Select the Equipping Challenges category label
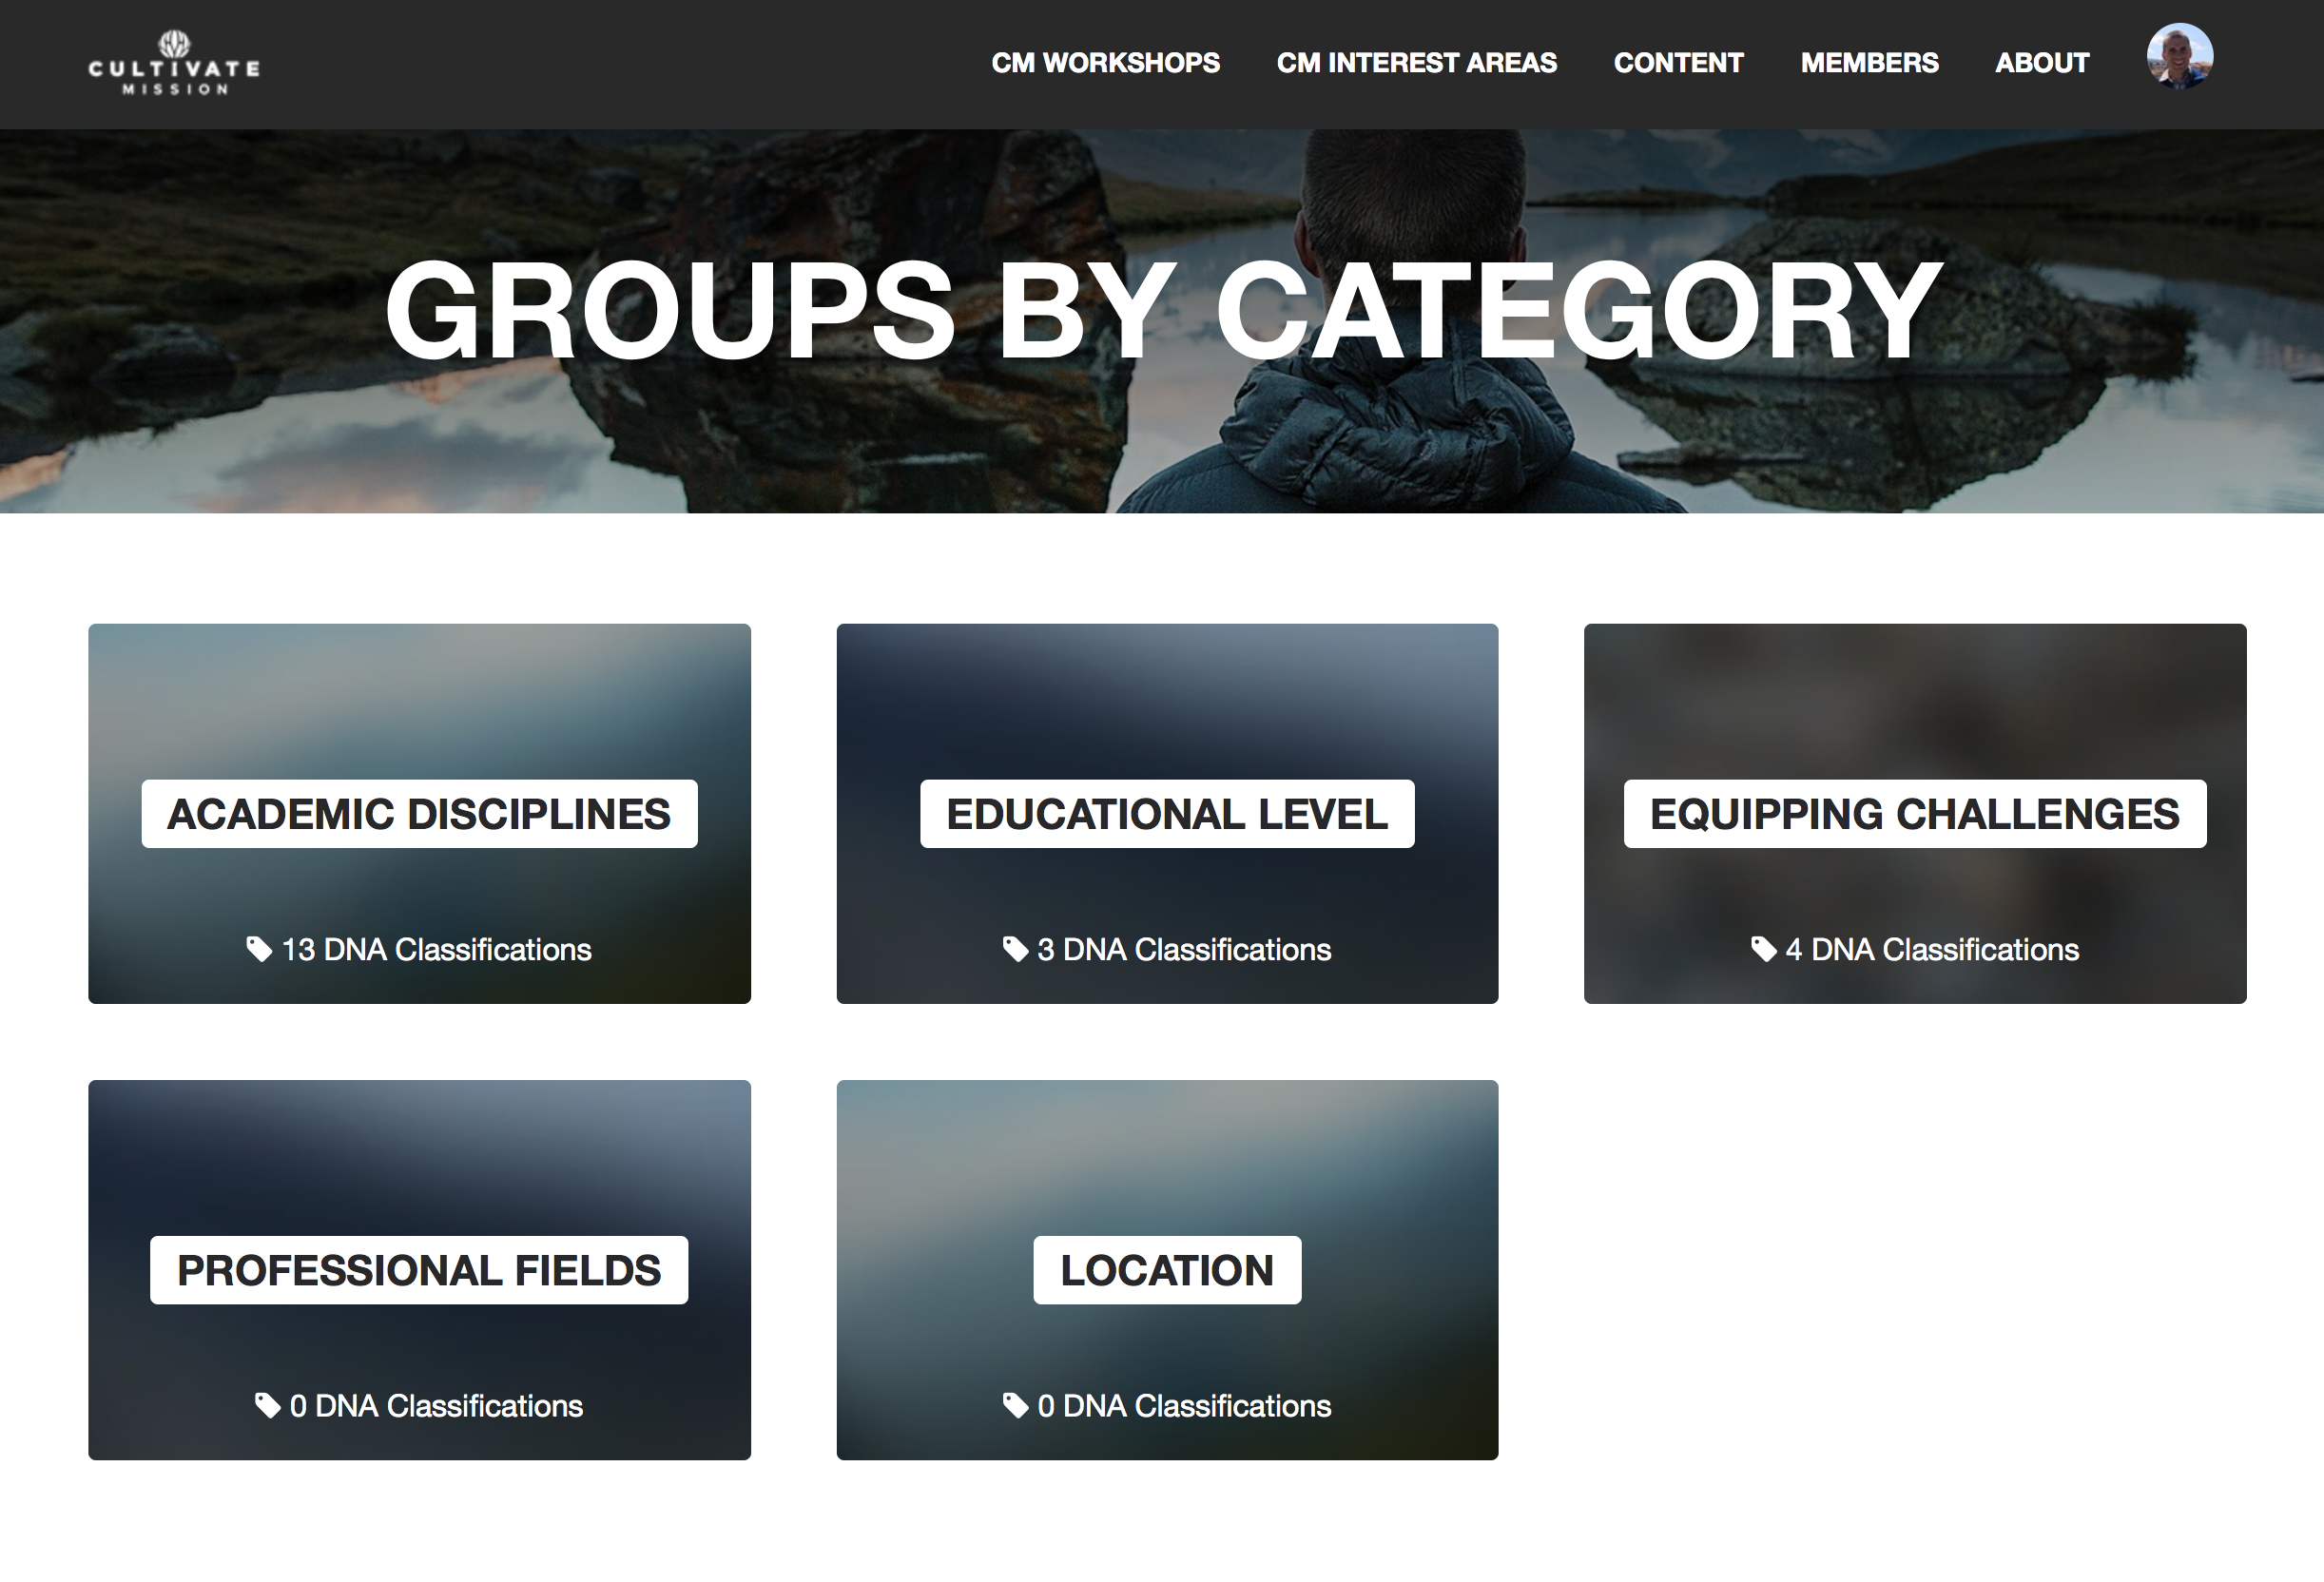Screen dimensions: 2324x1582 coord(1914,814)
